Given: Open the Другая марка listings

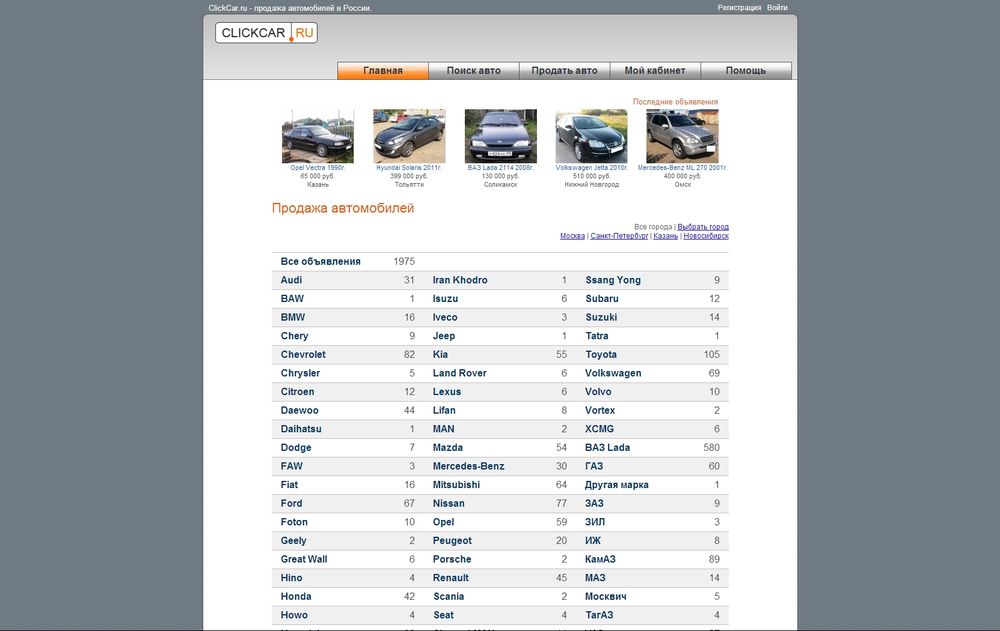Looking at the screenshot, I should click(617, 485).
